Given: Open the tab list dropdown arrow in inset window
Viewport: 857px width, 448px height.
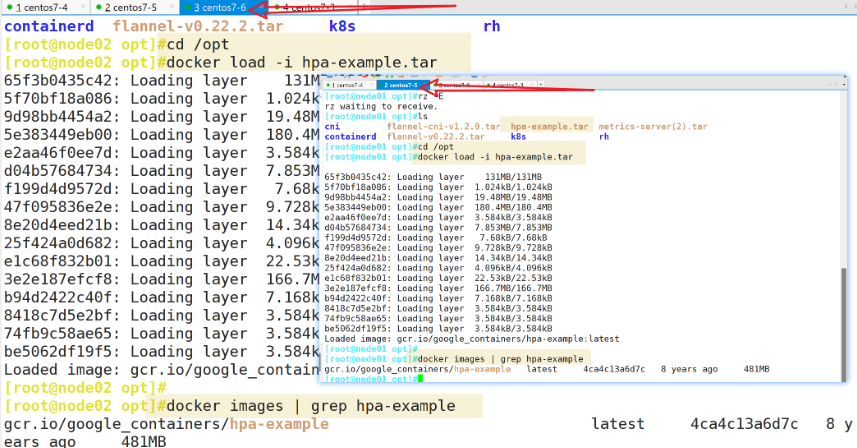Looking at the screenshot, I should 844,85.
